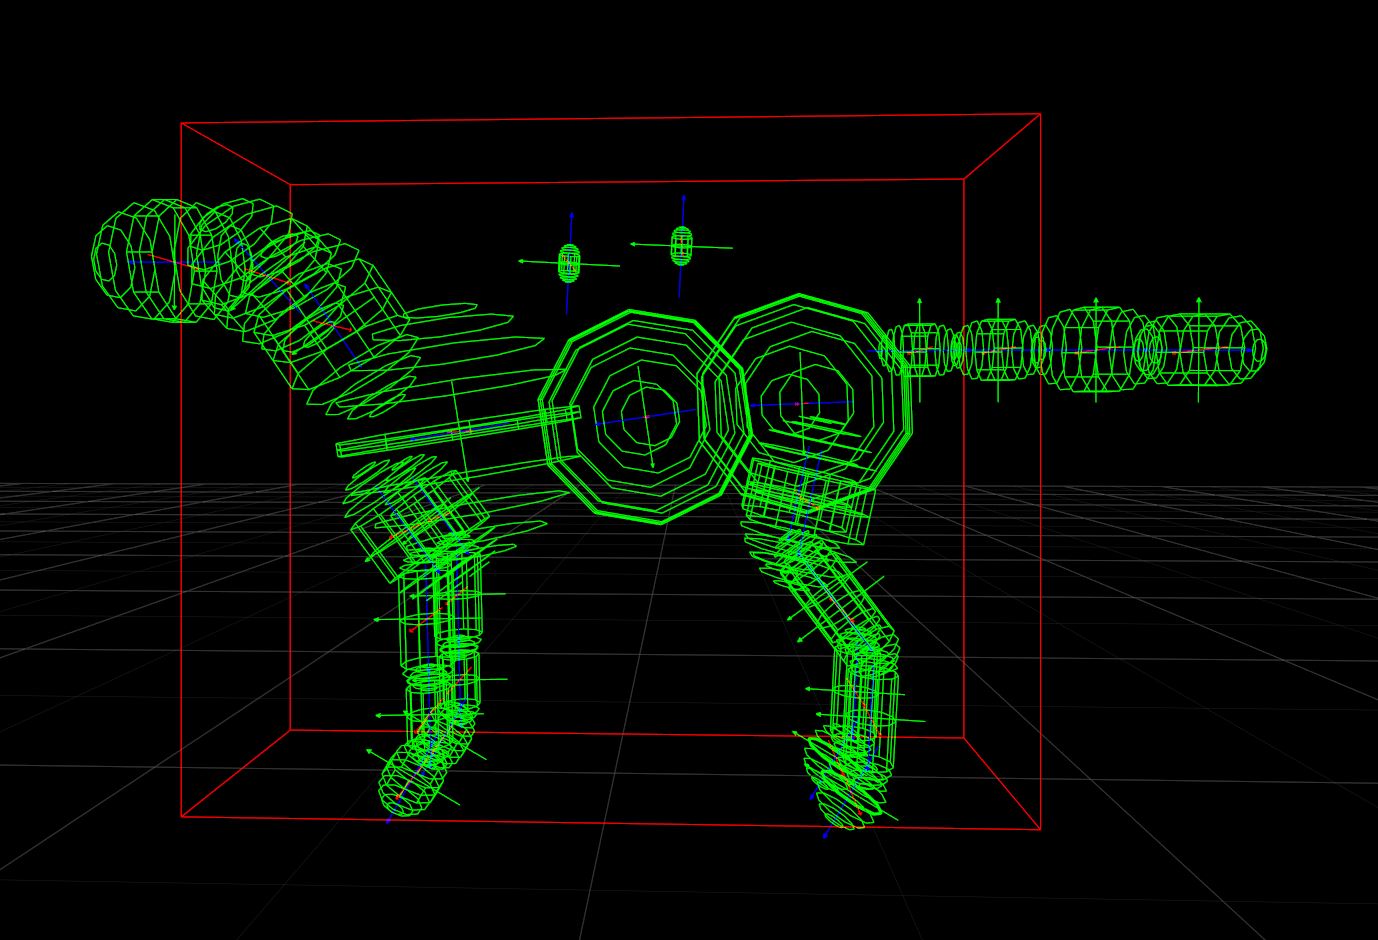This screenshot has height=940, width=1378.
Task: Click the tail base segment nearest the body
Action: click(920, 349)
